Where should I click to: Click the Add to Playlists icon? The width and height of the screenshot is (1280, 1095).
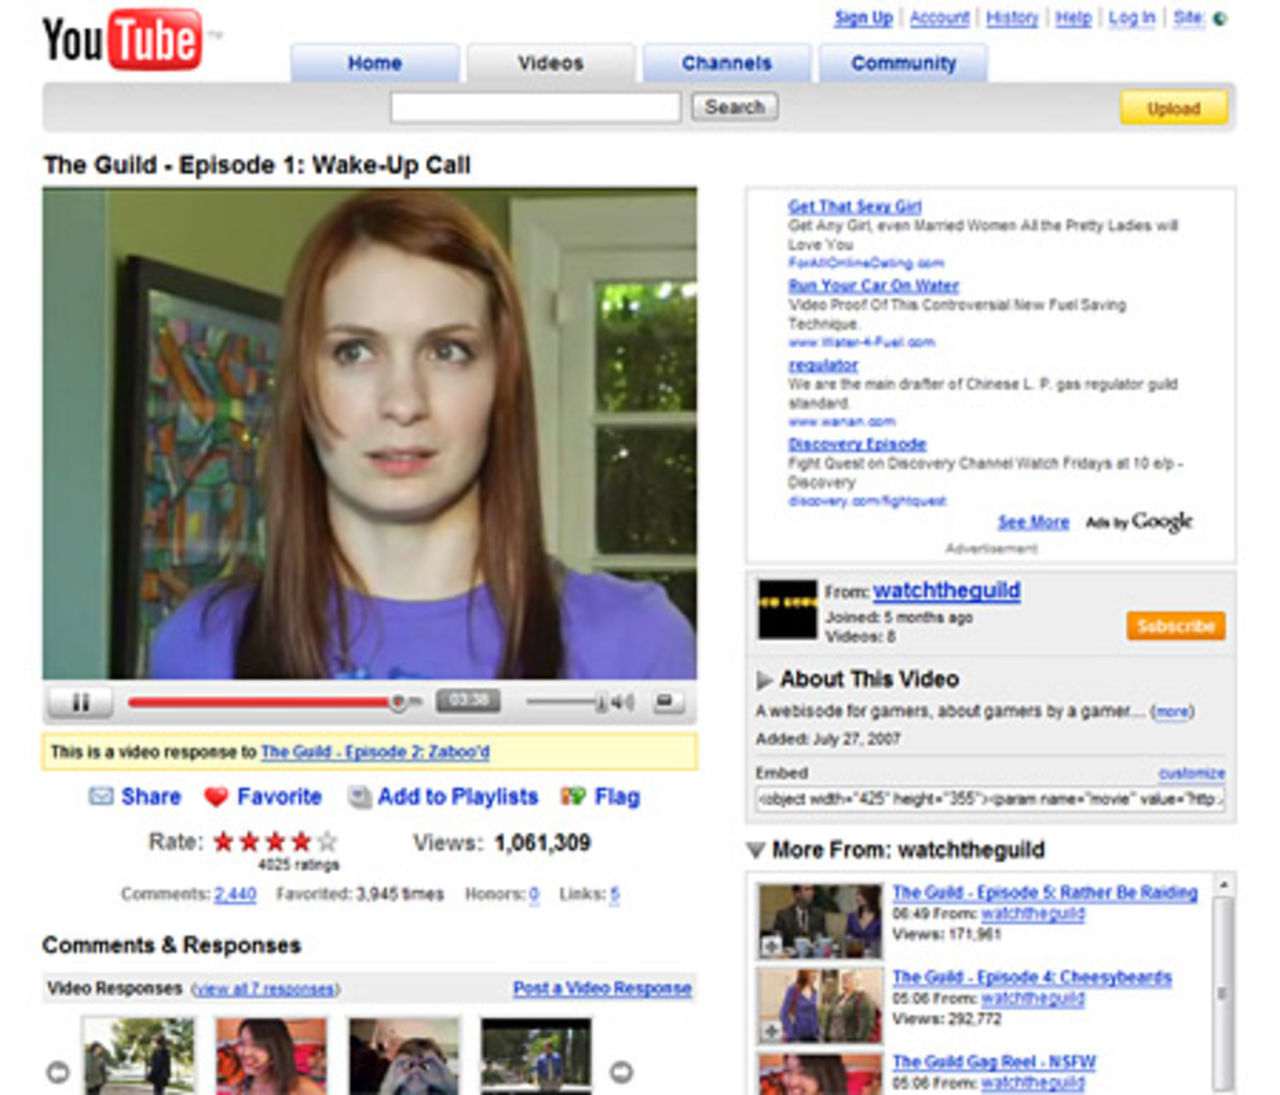[x=360, y=797]
